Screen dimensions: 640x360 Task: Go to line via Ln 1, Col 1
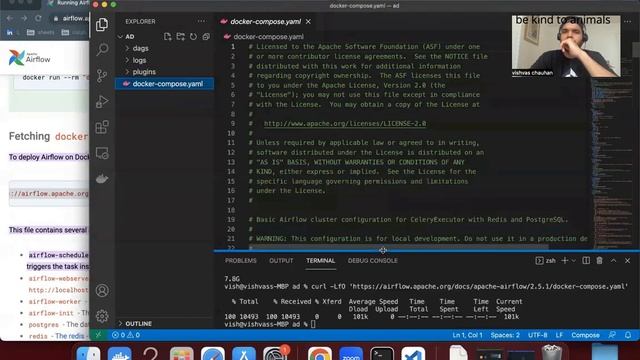(x=467, y=335)
